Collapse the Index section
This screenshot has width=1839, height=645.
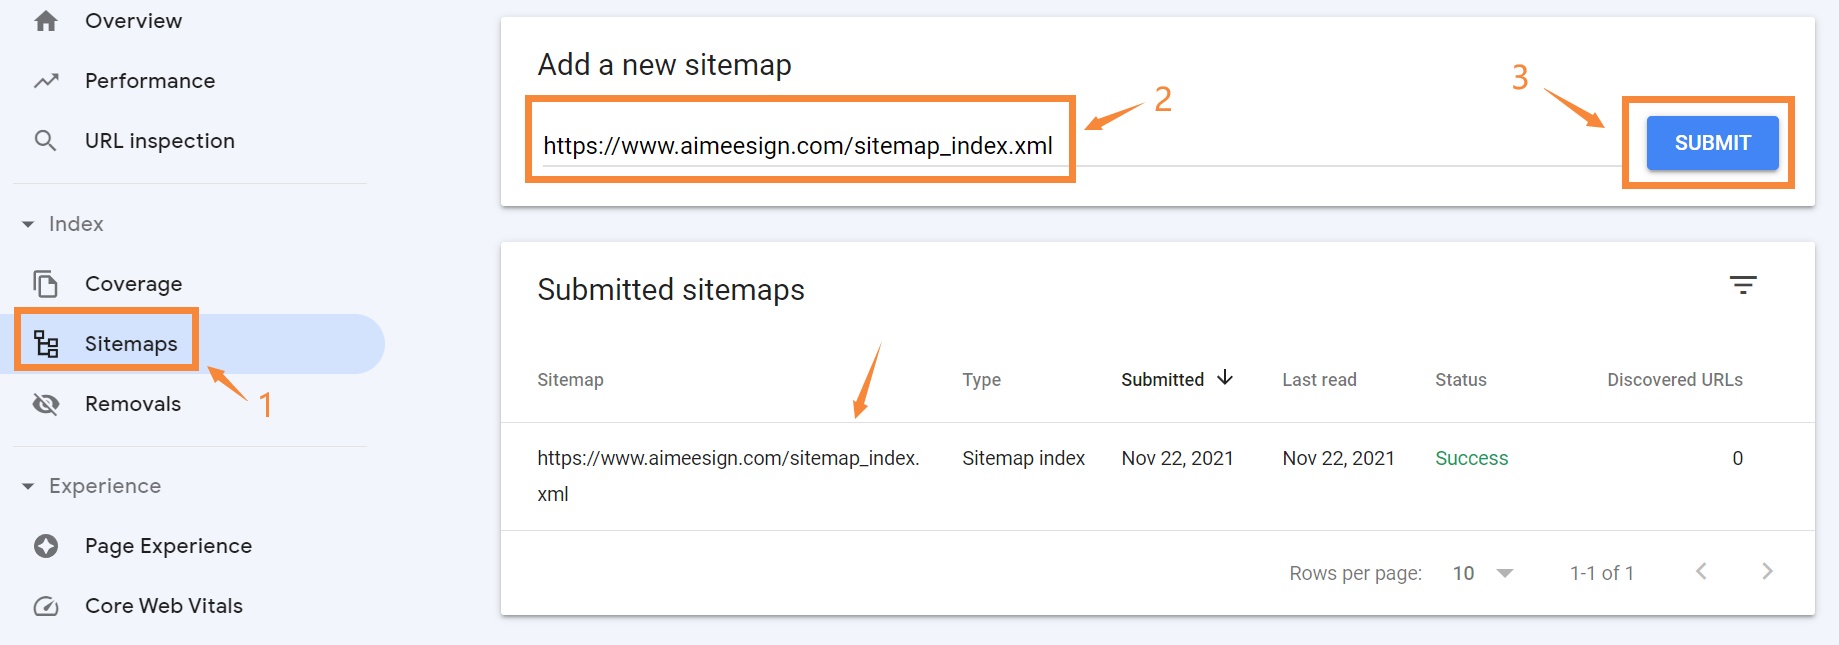[x=28, y=224]
